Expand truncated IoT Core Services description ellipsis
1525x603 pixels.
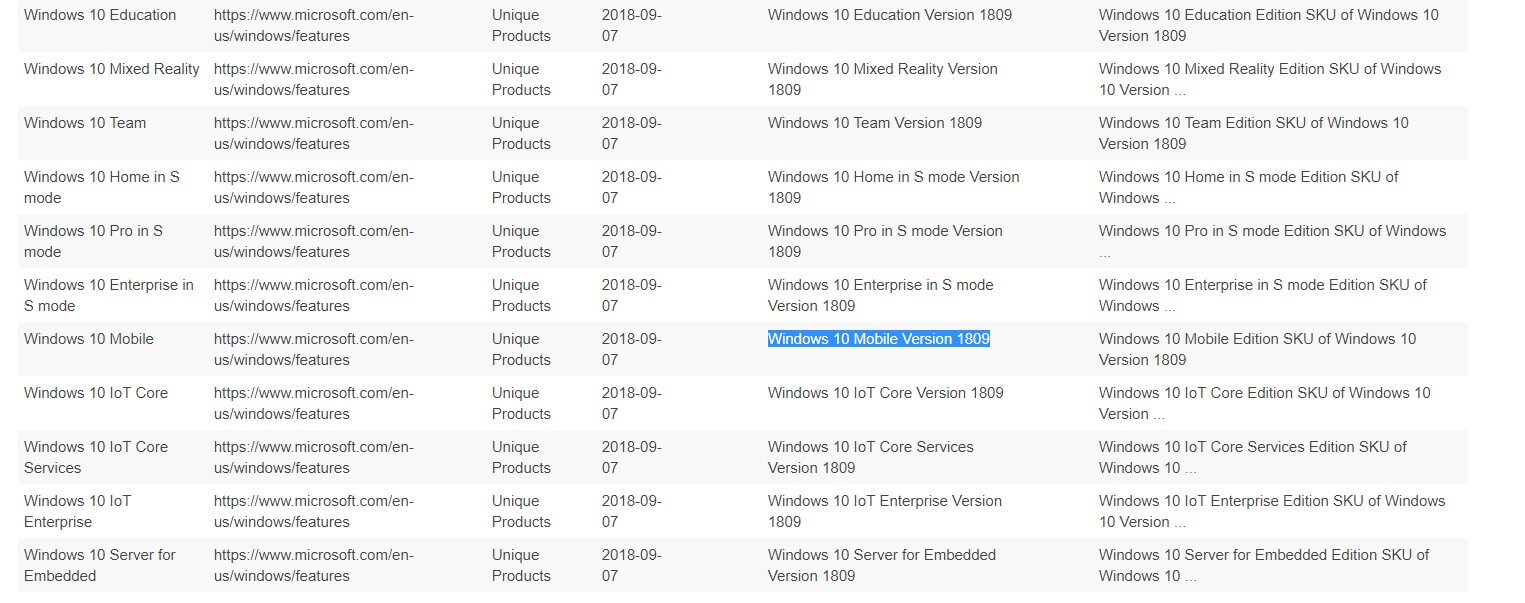(x=1191, y=468)
